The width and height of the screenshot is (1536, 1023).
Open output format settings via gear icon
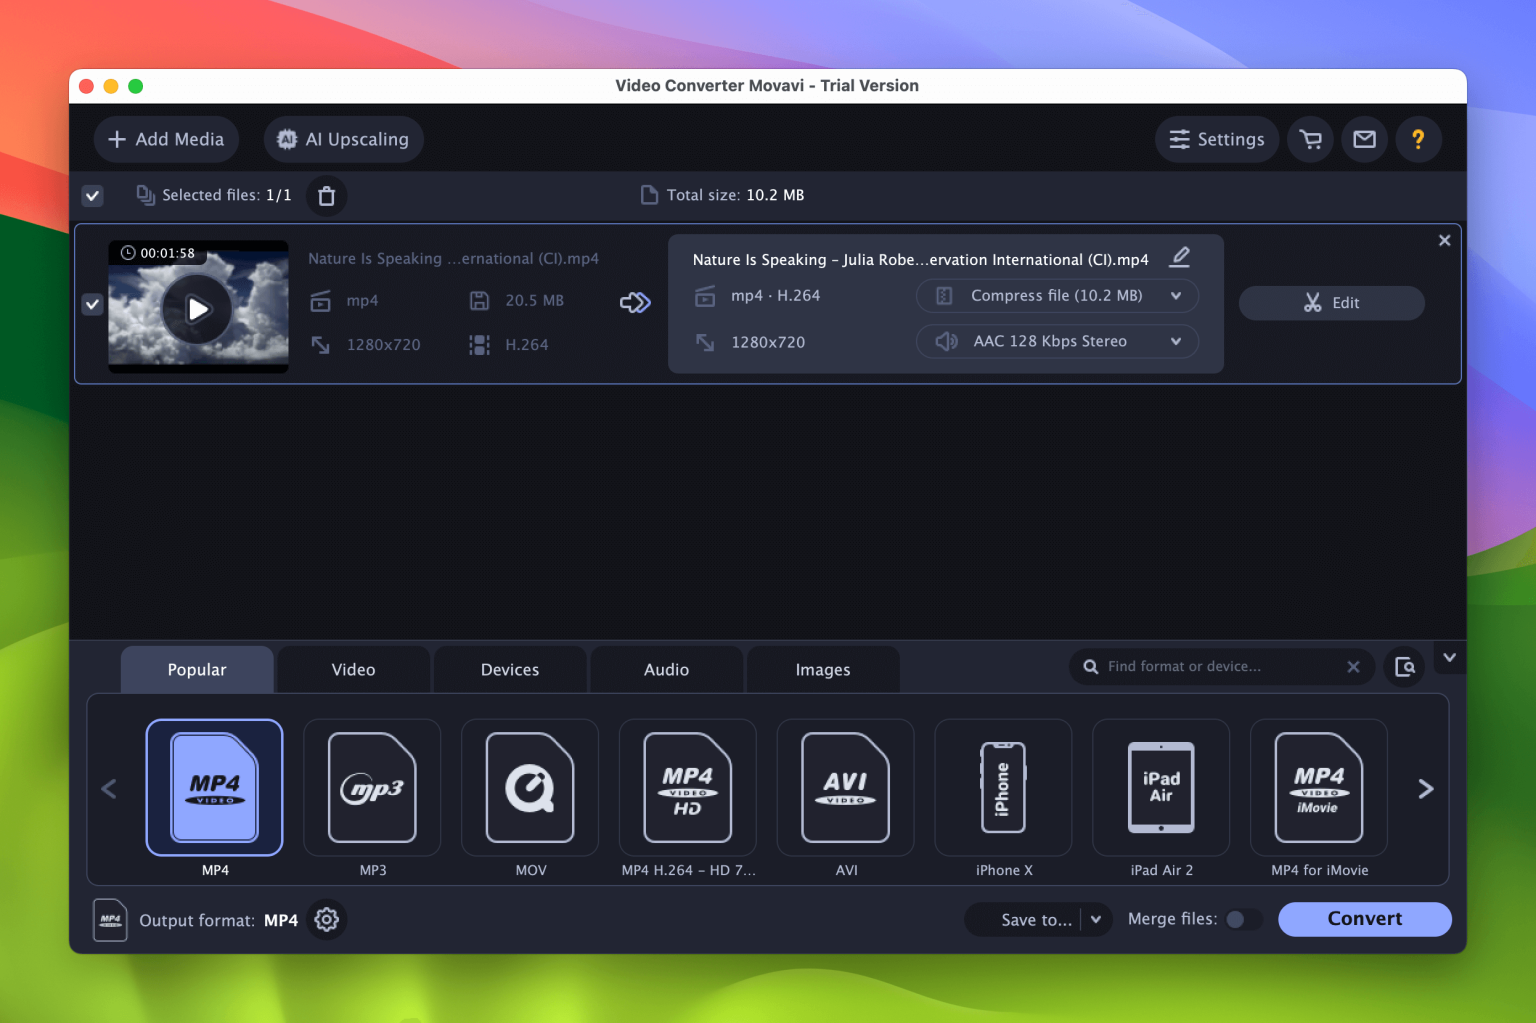pos(326,919)
